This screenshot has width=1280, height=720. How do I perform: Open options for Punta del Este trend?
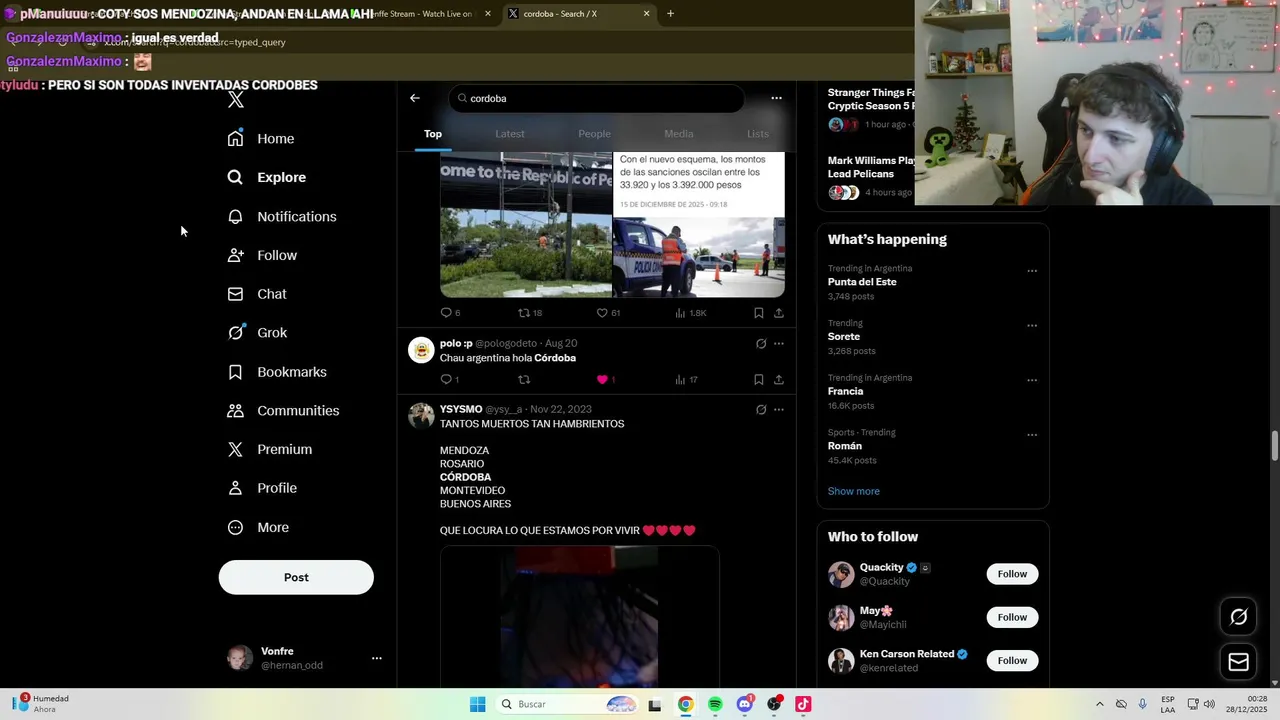[x=1032, y=271]
